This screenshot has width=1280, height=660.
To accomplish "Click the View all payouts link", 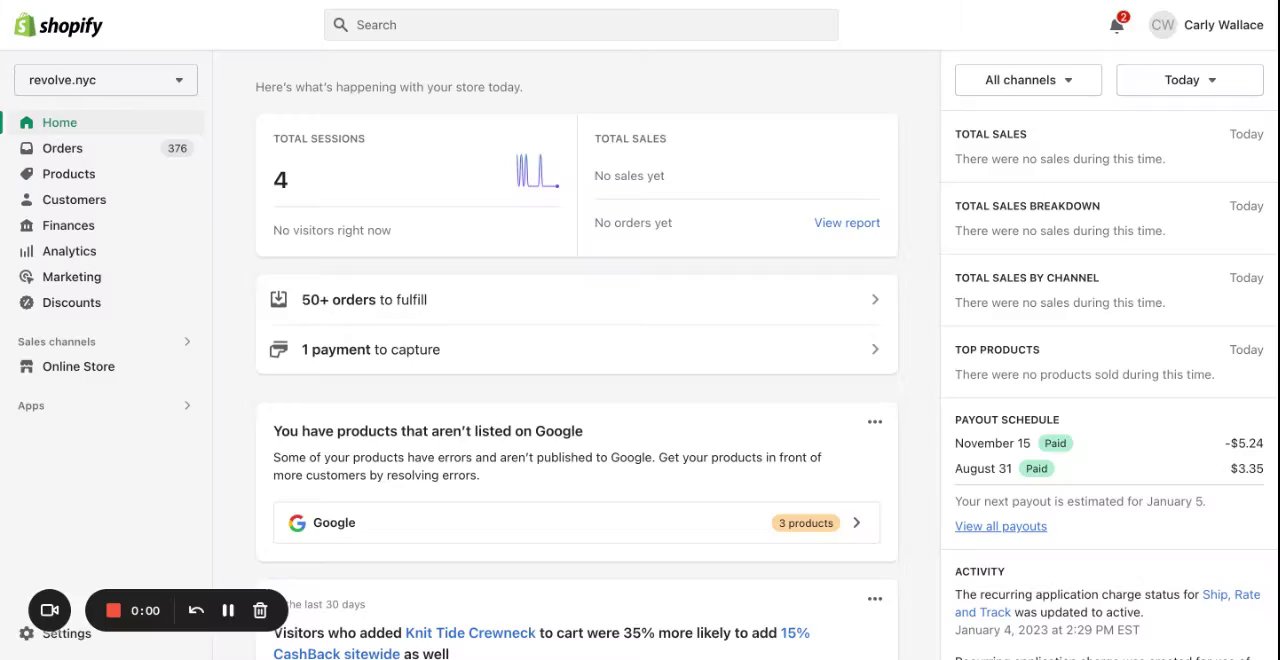I will coord(1001,526).
